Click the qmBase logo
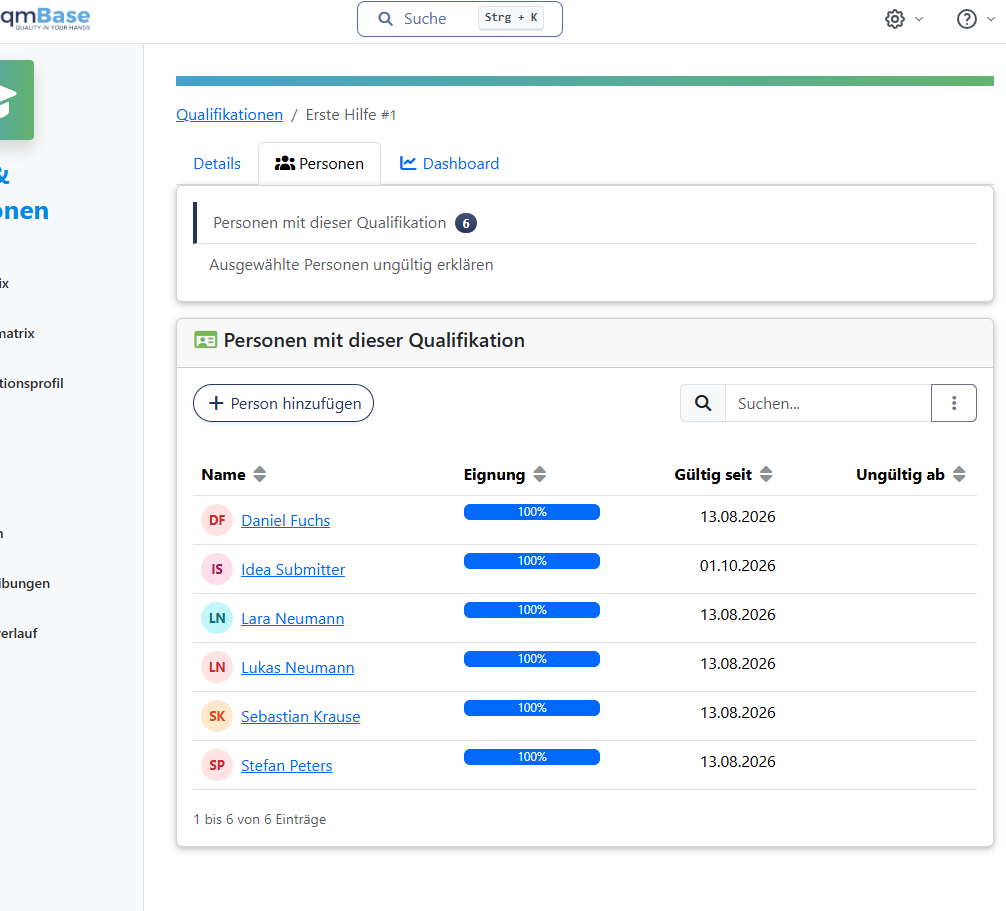Viewport: 1006px width, 911px height. 45,18
